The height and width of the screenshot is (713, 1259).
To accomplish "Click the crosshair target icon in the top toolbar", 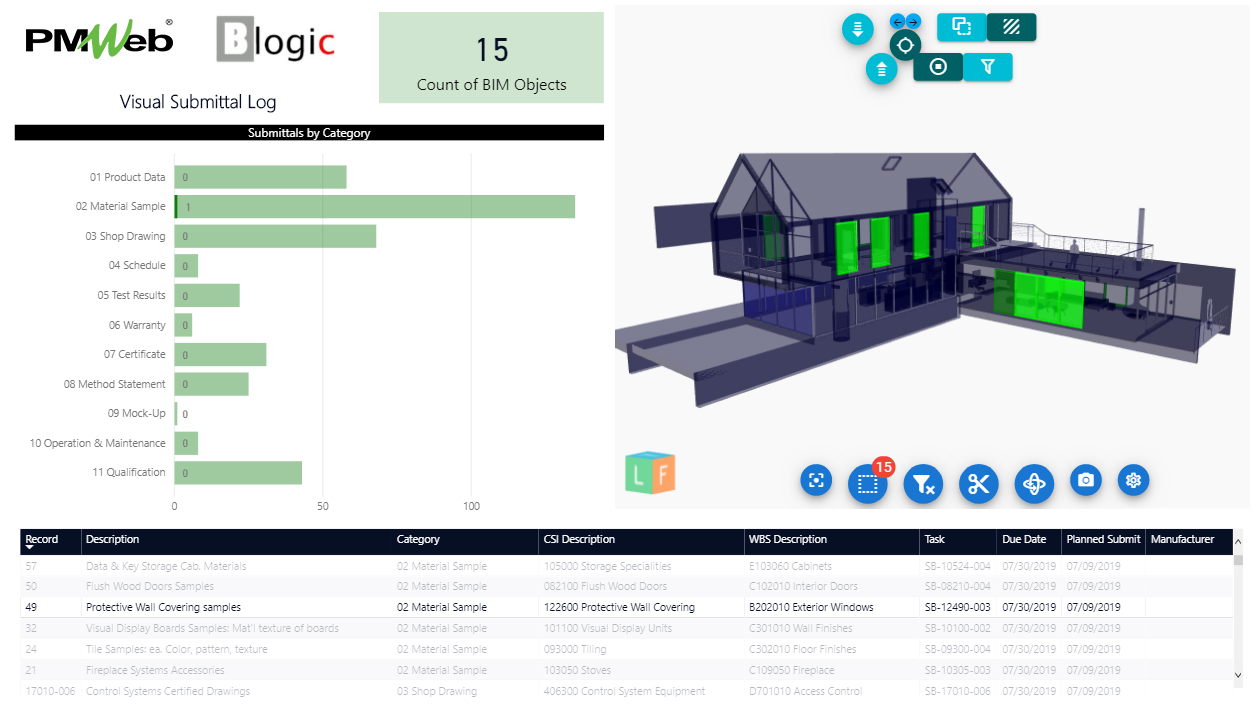I will tap(904, 45).
